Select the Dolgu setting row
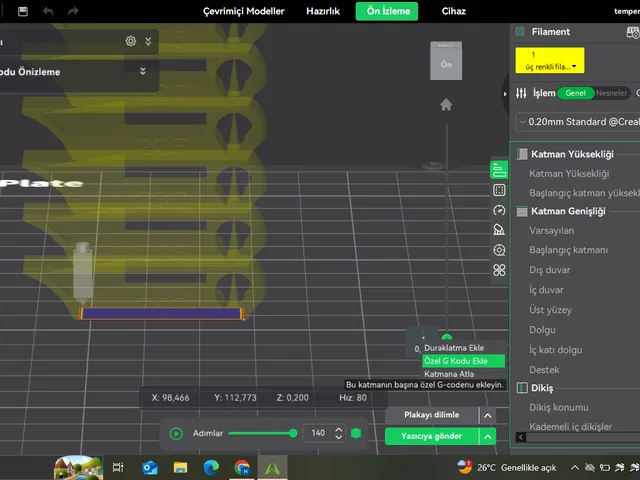This screenshot has width=640, height=480. point(542,330)
